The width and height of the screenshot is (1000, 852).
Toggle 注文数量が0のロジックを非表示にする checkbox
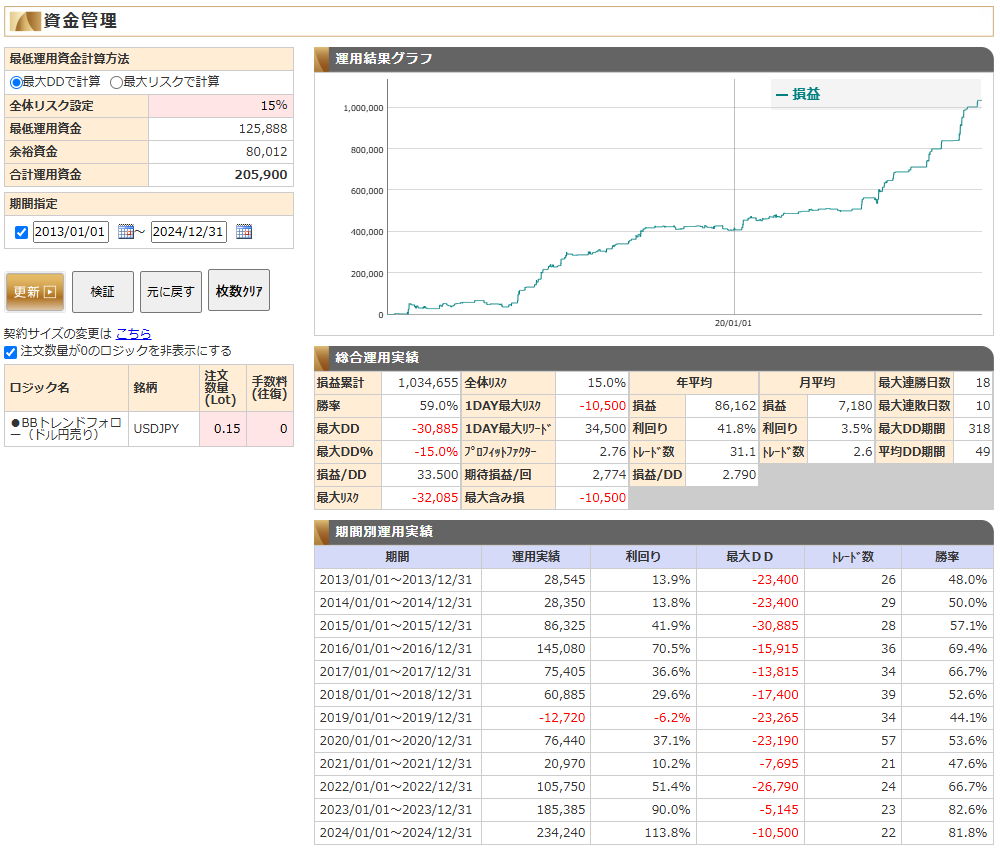[x=10, y=352]
